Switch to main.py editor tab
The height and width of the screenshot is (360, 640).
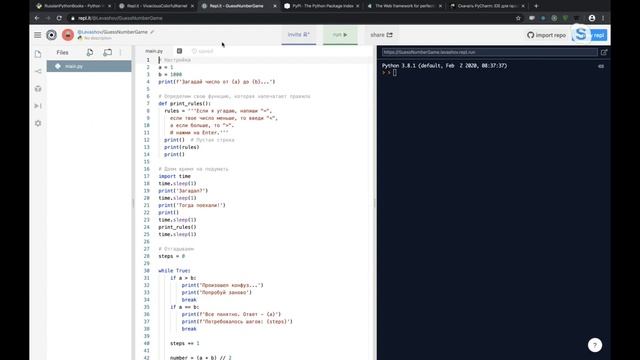pos(154,51)
